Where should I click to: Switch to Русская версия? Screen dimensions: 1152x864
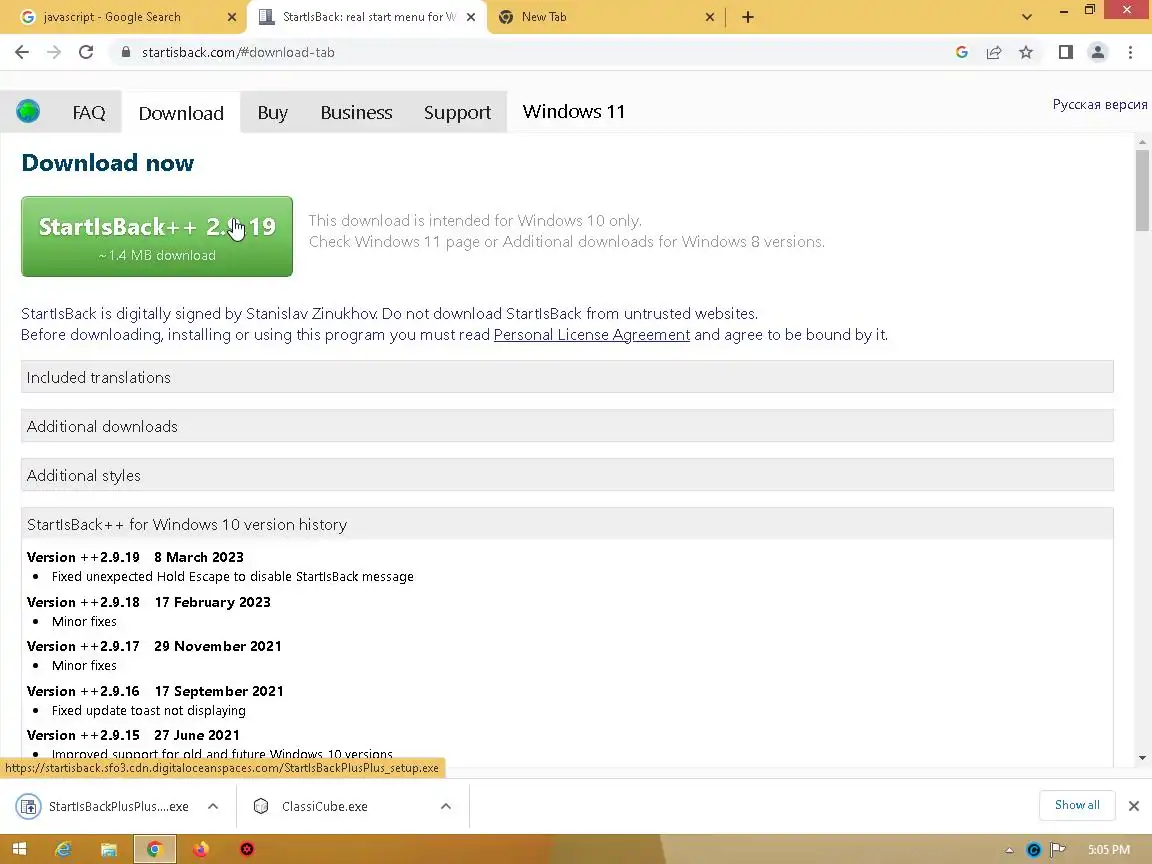[1099, 104]
